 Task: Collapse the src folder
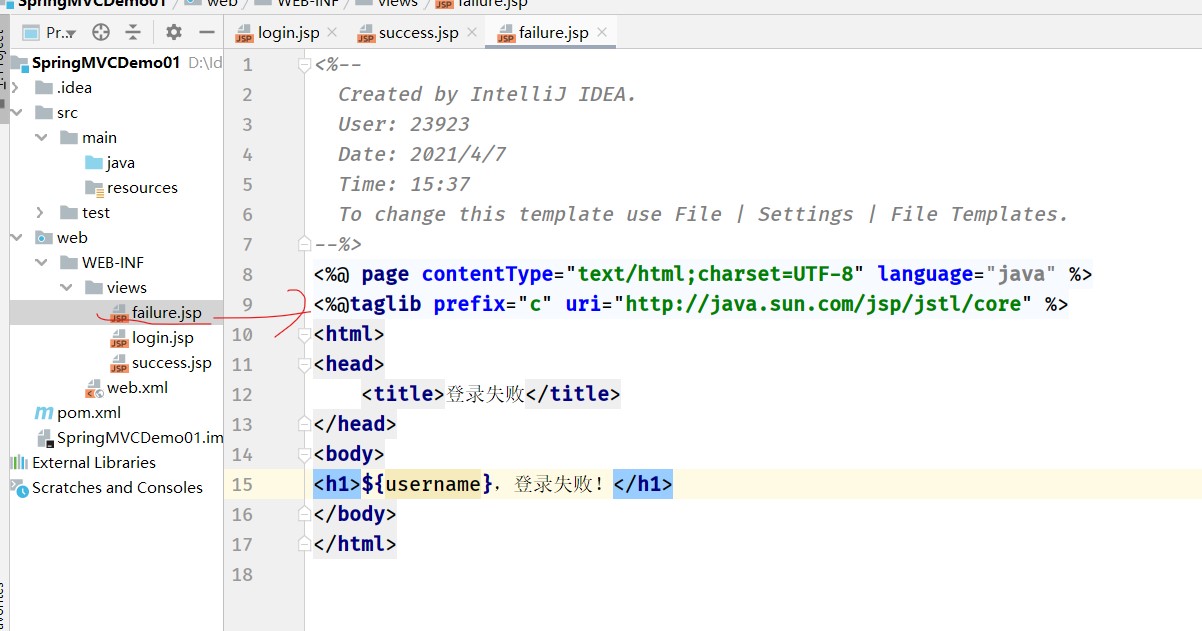tap(16, 112)
